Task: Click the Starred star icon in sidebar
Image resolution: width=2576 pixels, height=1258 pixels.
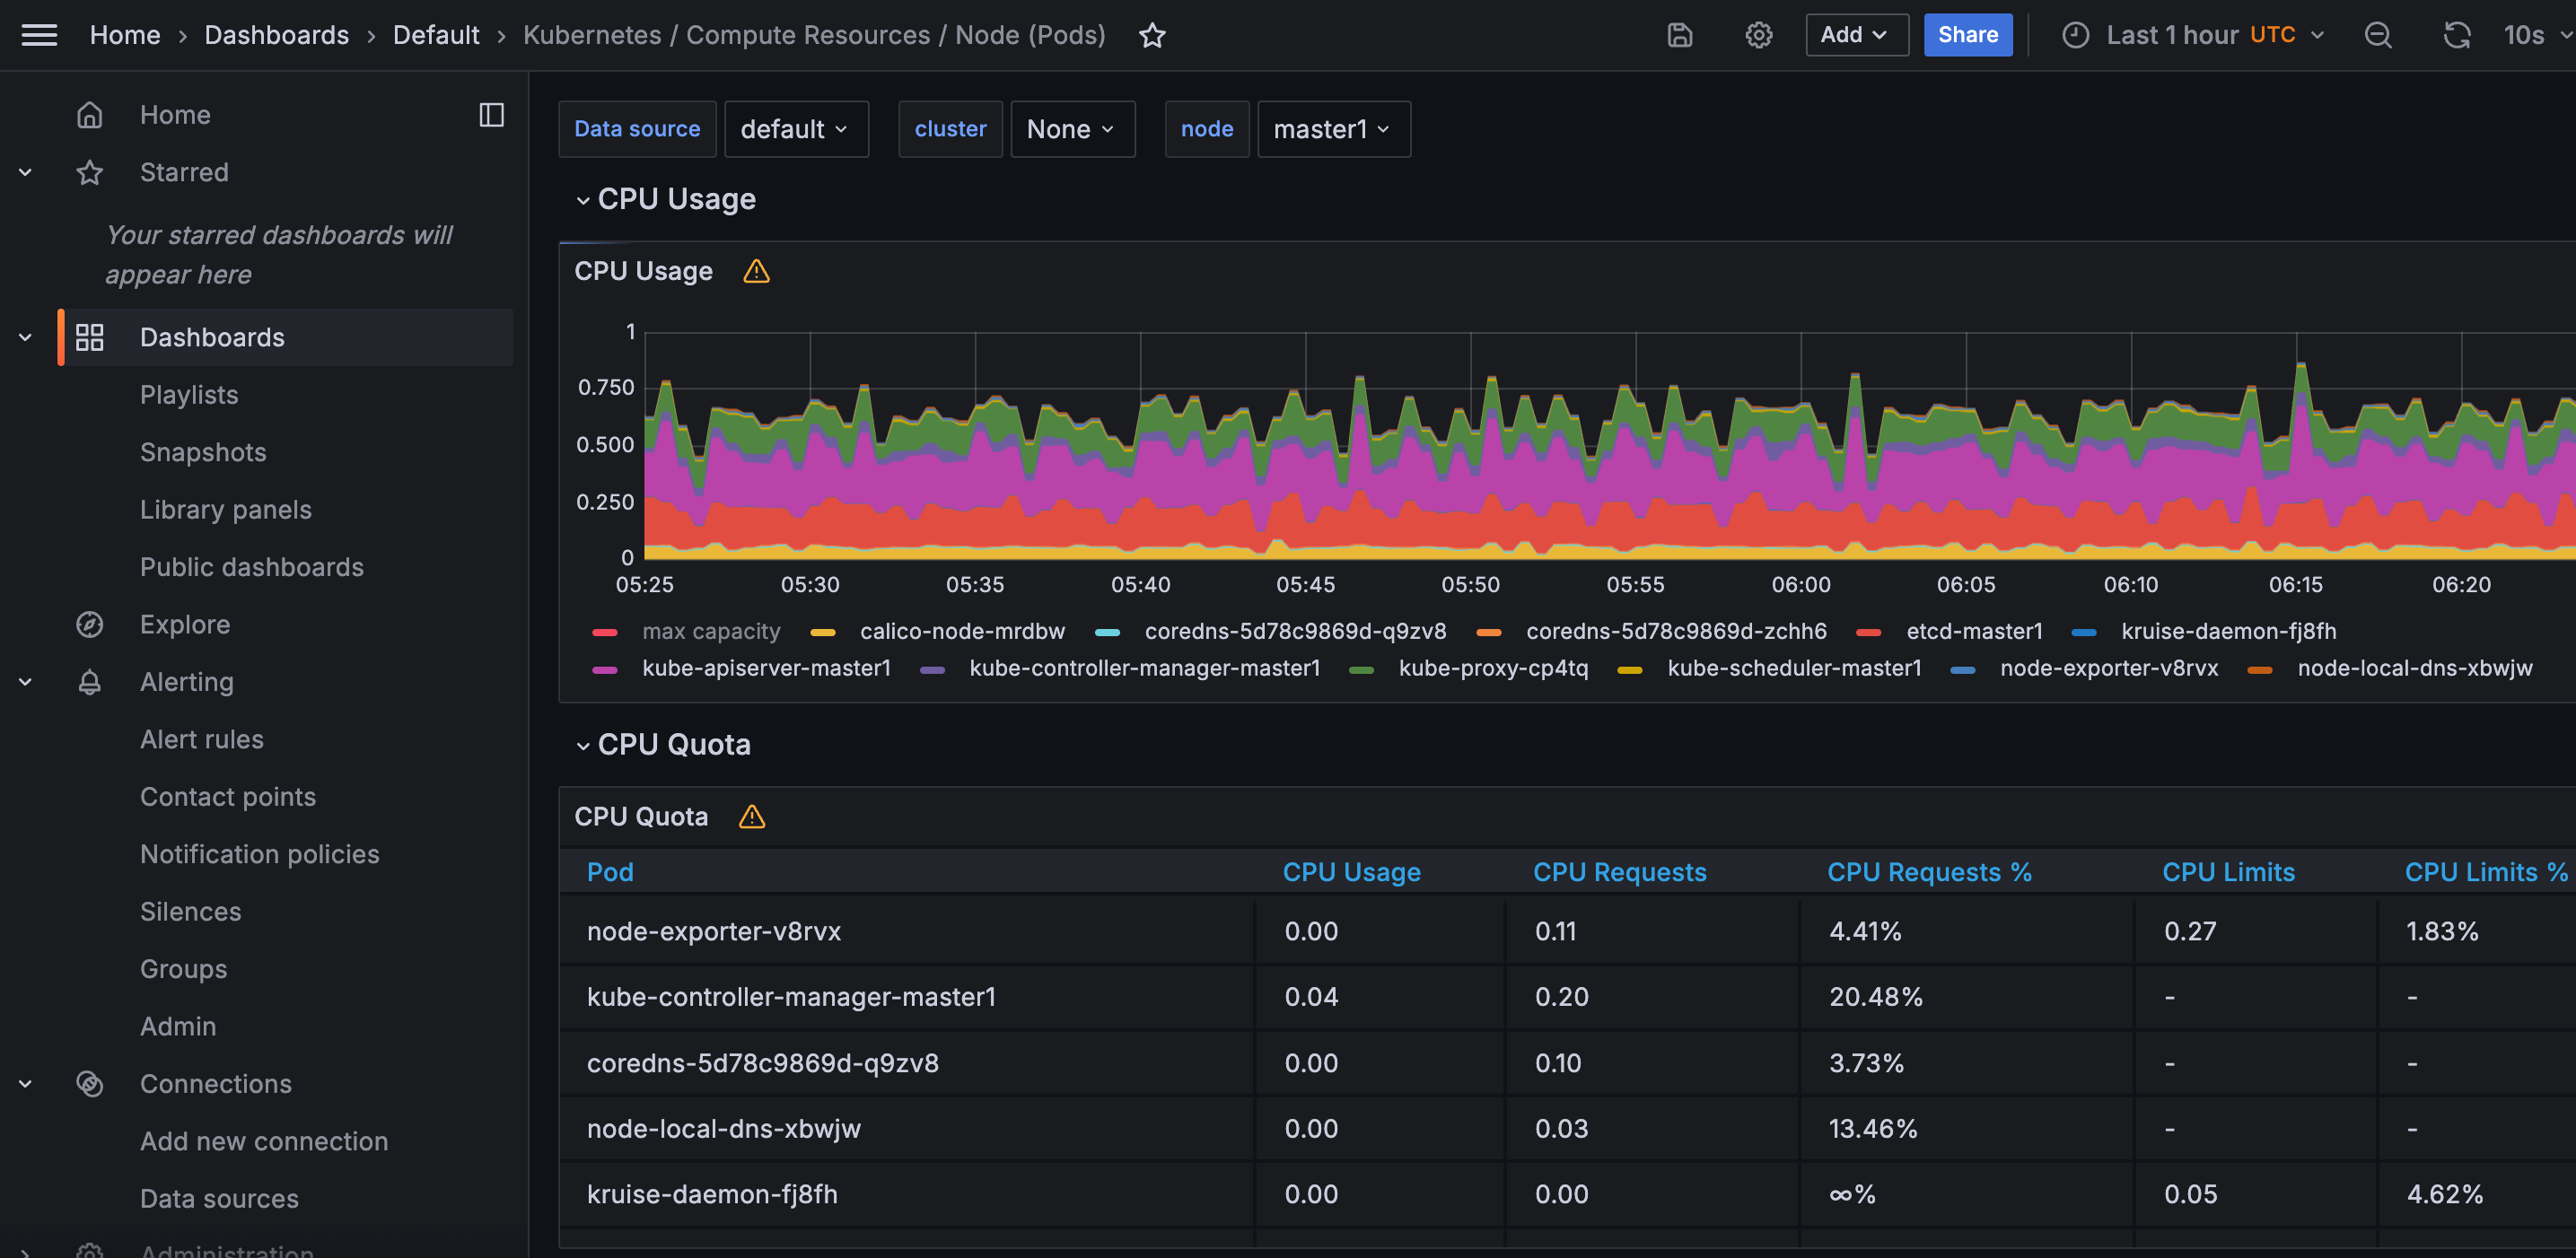Action: pos(90,172)
